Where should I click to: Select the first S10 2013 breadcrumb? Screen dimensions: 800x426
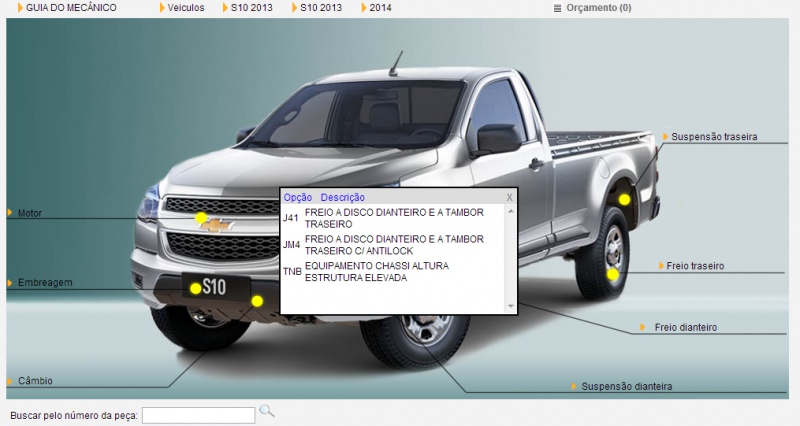pyautogui.click(x=252, y=8)
